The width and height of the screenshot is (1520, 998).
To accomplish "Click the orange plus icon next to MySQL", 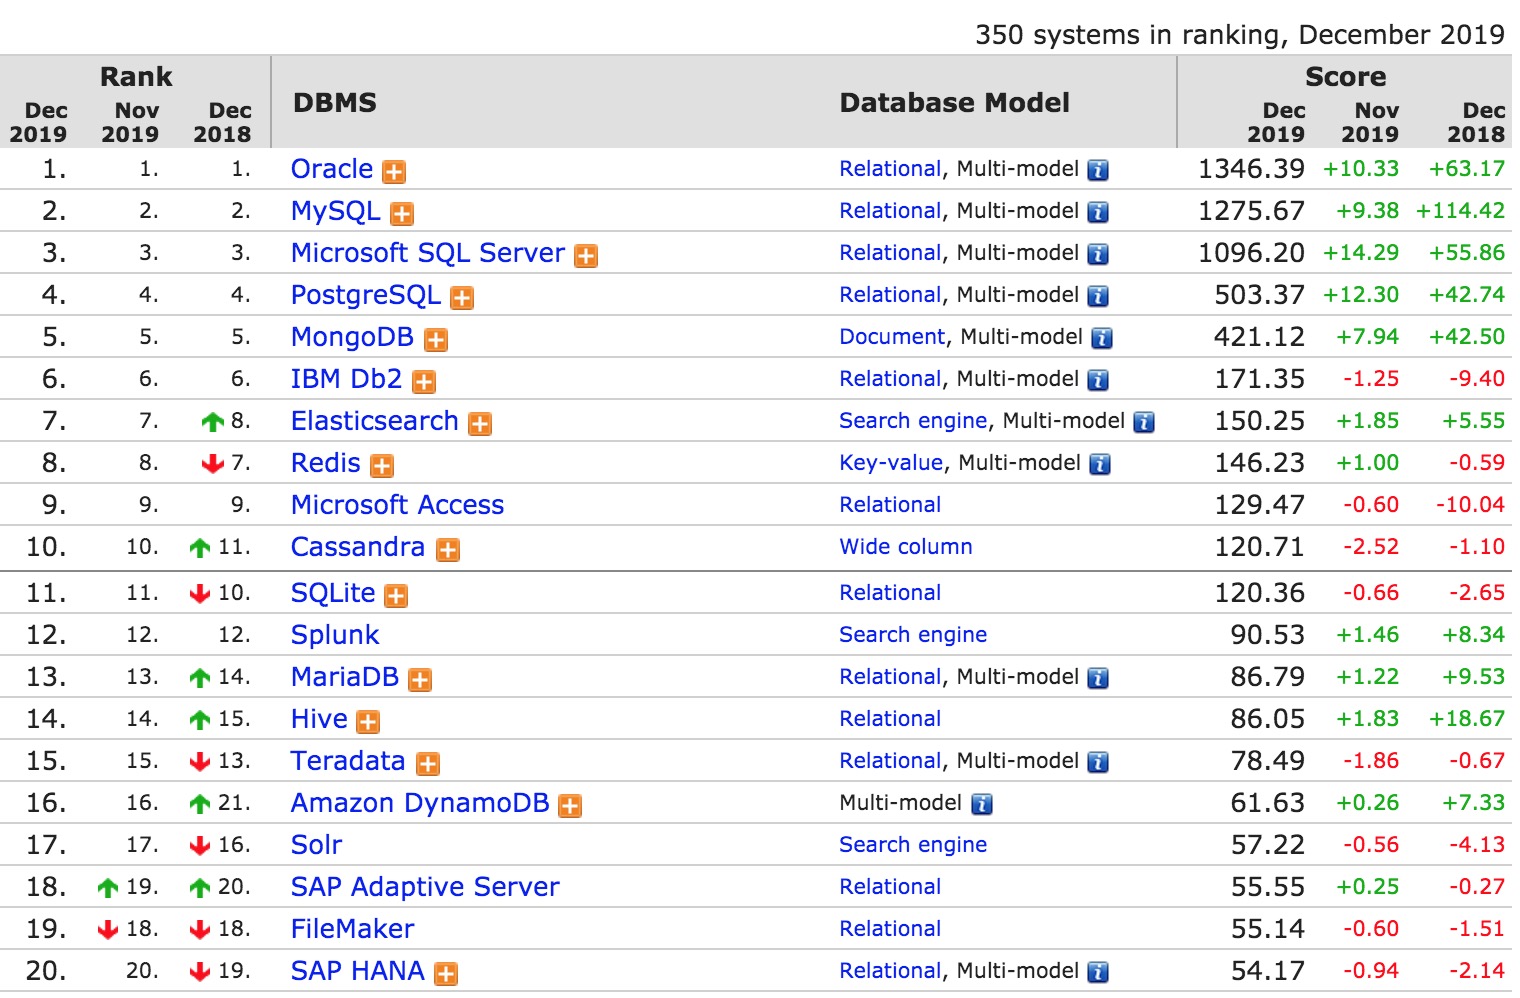I will (x=402, y=214).
